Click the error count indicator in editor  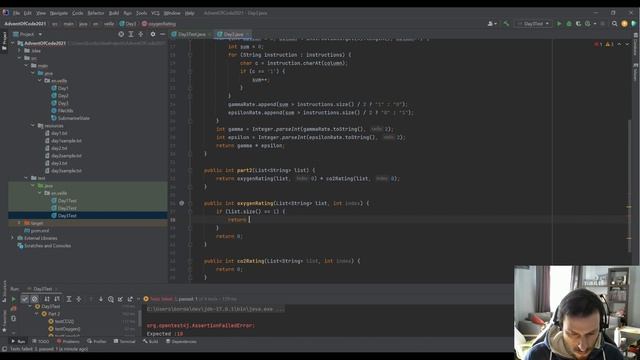pyautogui.click(x=599, y=44)
